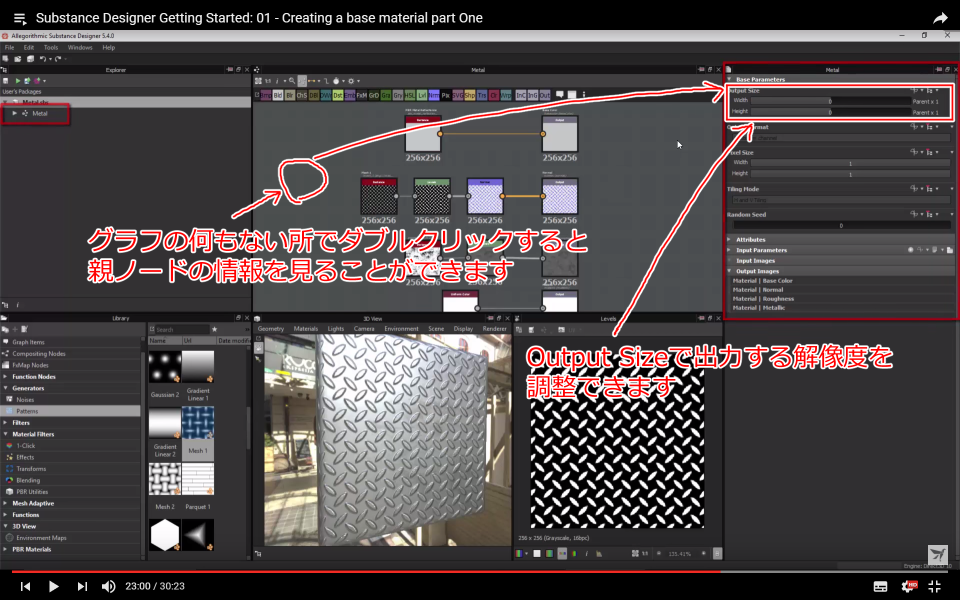
Task: Add a Shape (Shp) node
Action: [470, 95]
